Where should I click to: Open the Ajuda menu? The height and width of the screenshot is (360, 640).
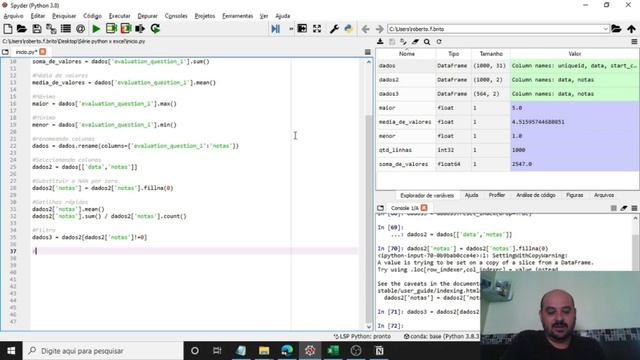pyautogui.click(x=282, y=16)
